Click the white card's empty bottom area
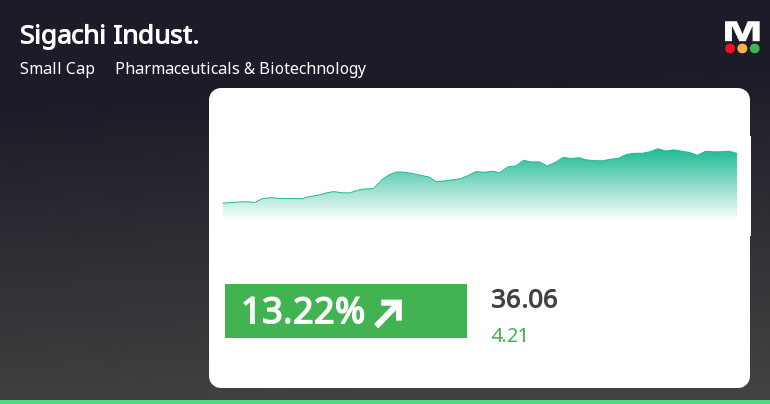The image size is (770, 404). point(479,366)
